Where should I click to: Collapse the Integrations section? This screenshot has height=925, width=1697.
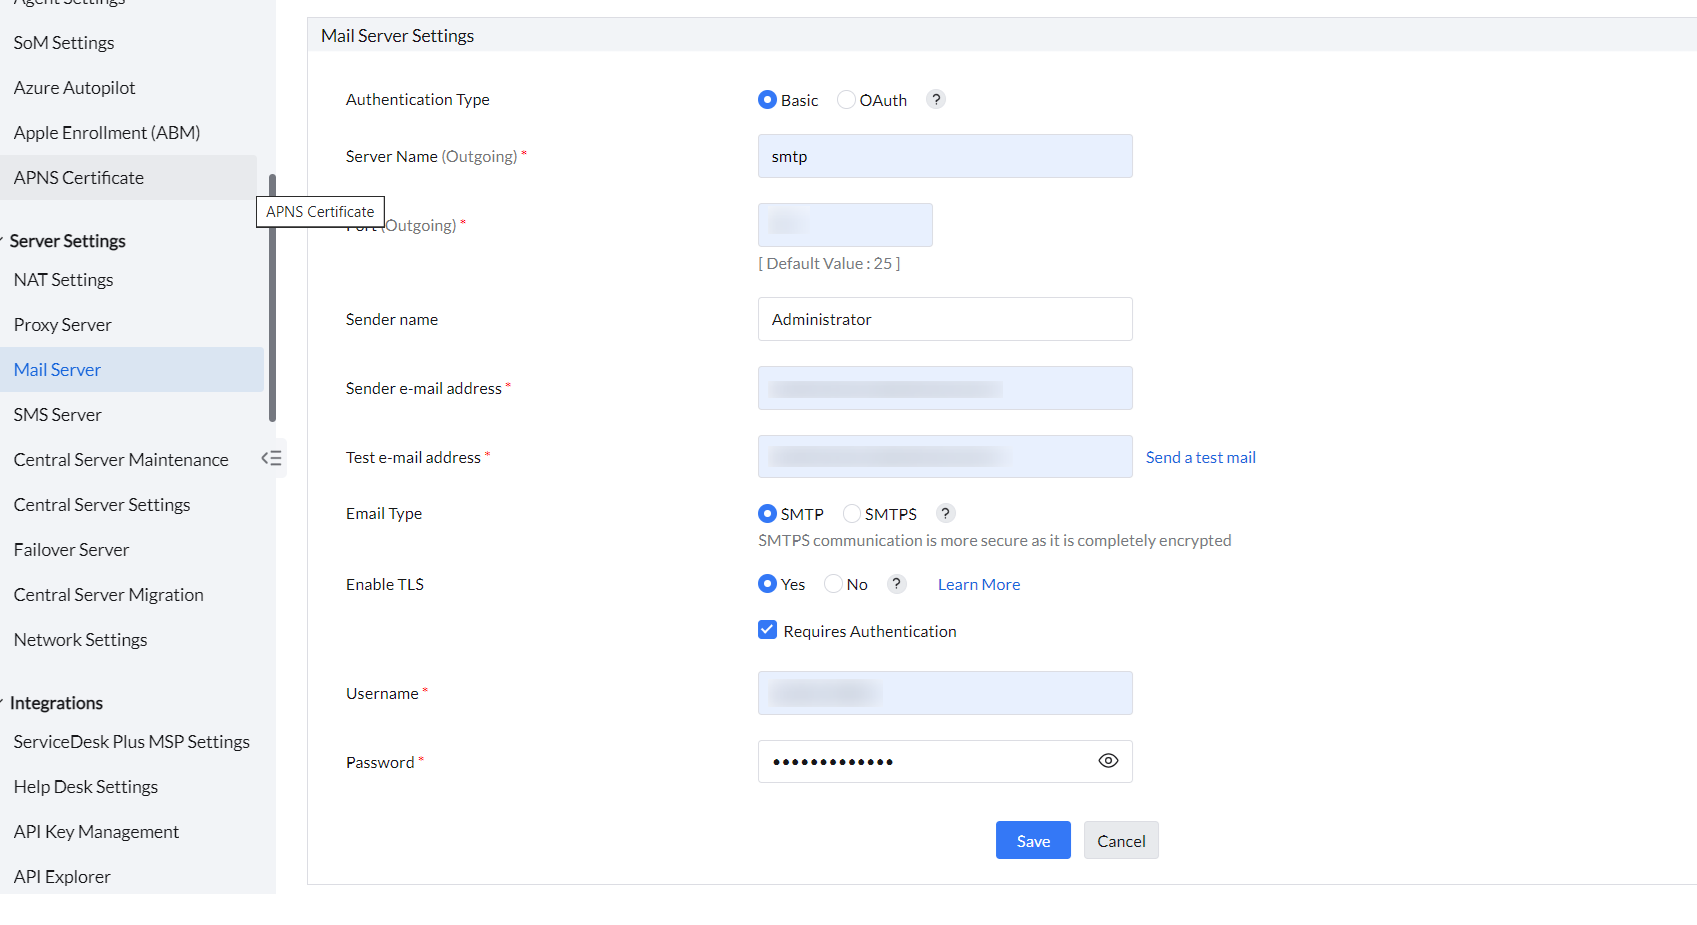point(3,703)
